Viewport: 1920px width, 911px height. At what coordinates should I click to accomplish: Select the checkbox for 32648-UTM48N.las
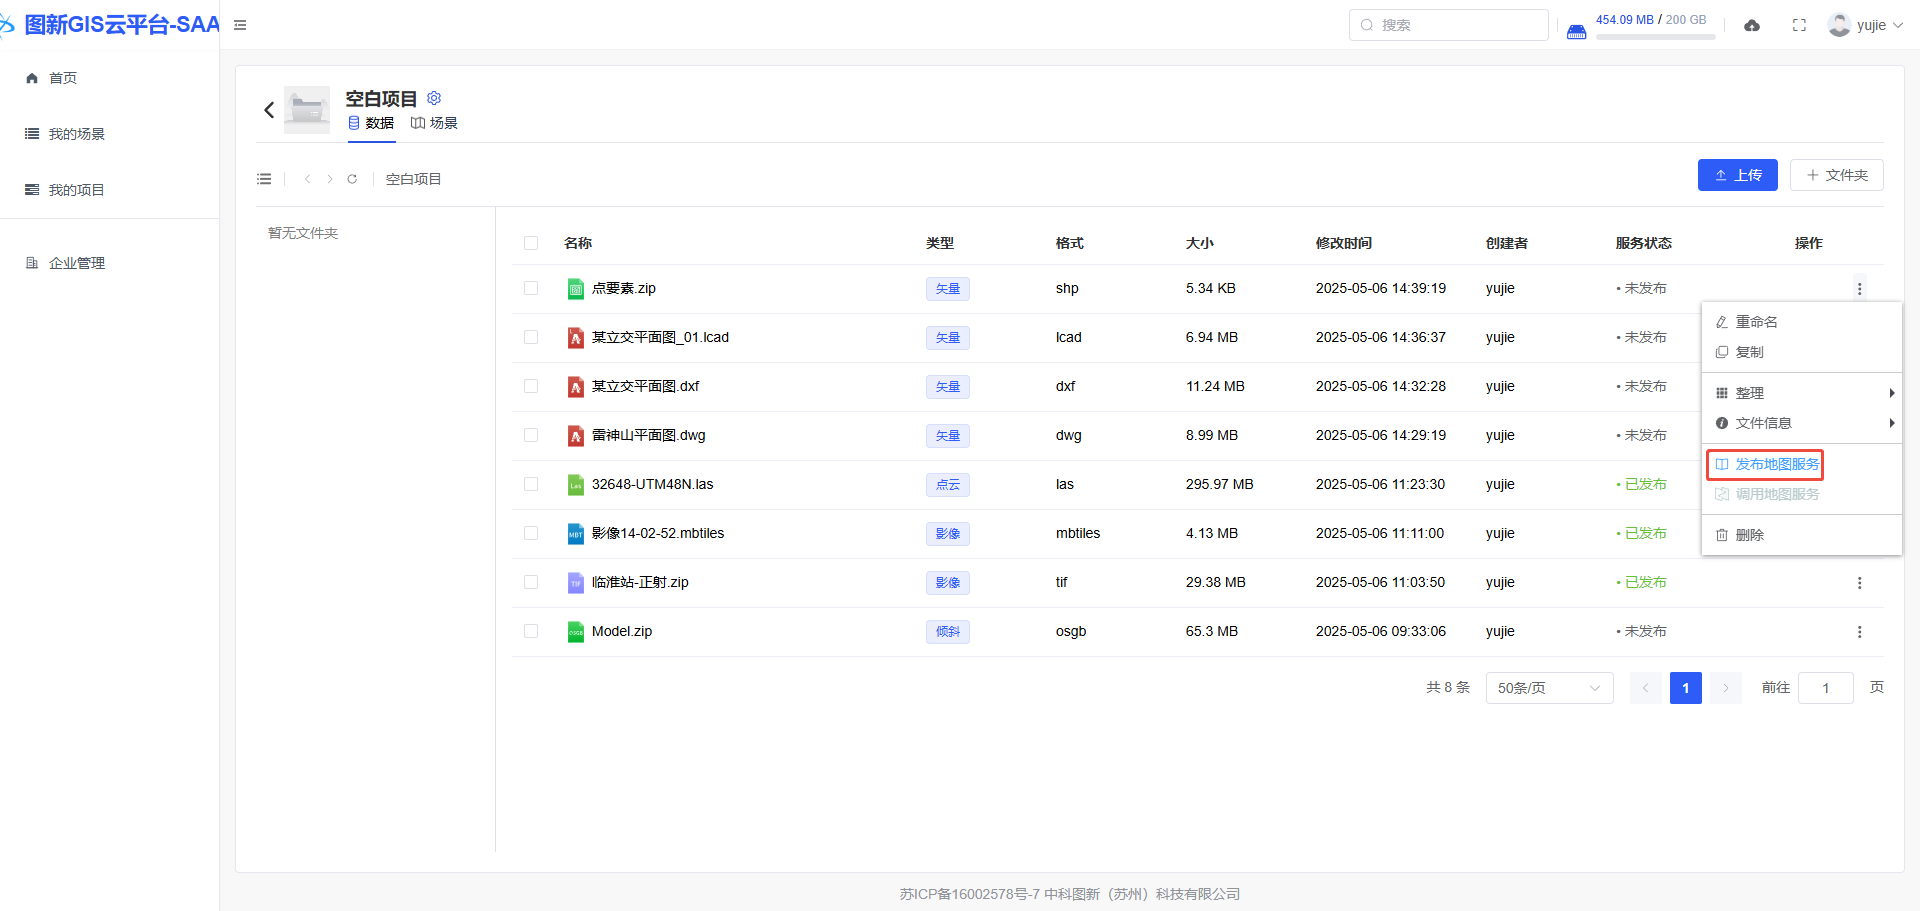tap(531, 484)
